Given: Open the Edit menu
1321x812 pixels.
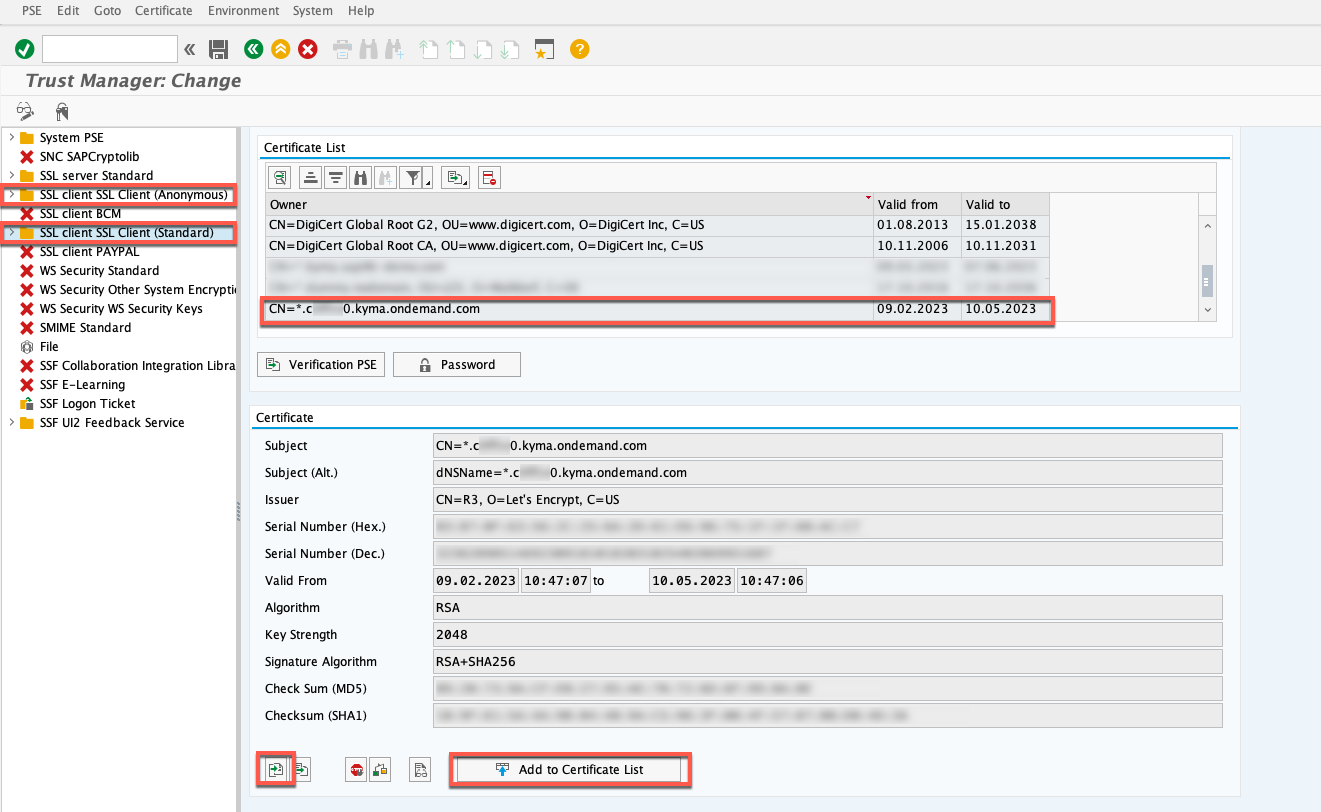Looking at the screenshot, I should click(68, 11).
